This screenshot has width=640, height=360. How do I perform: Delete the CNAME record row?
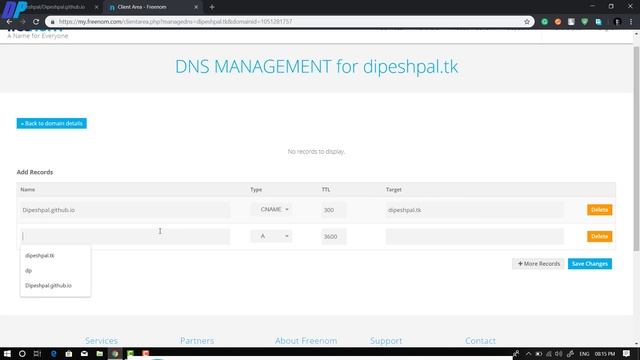coord(599,210)
